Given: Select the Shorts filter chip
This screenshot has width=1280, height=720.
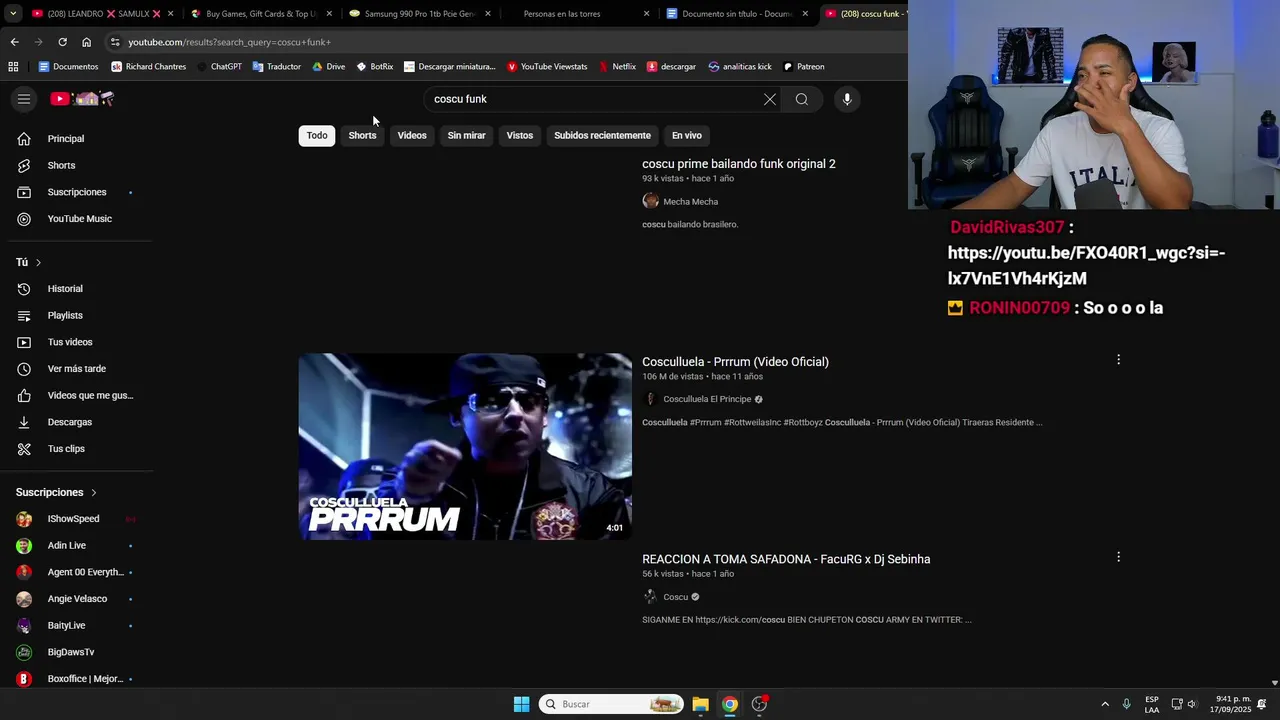Looking at the screenshot, I should pos(362,135).
